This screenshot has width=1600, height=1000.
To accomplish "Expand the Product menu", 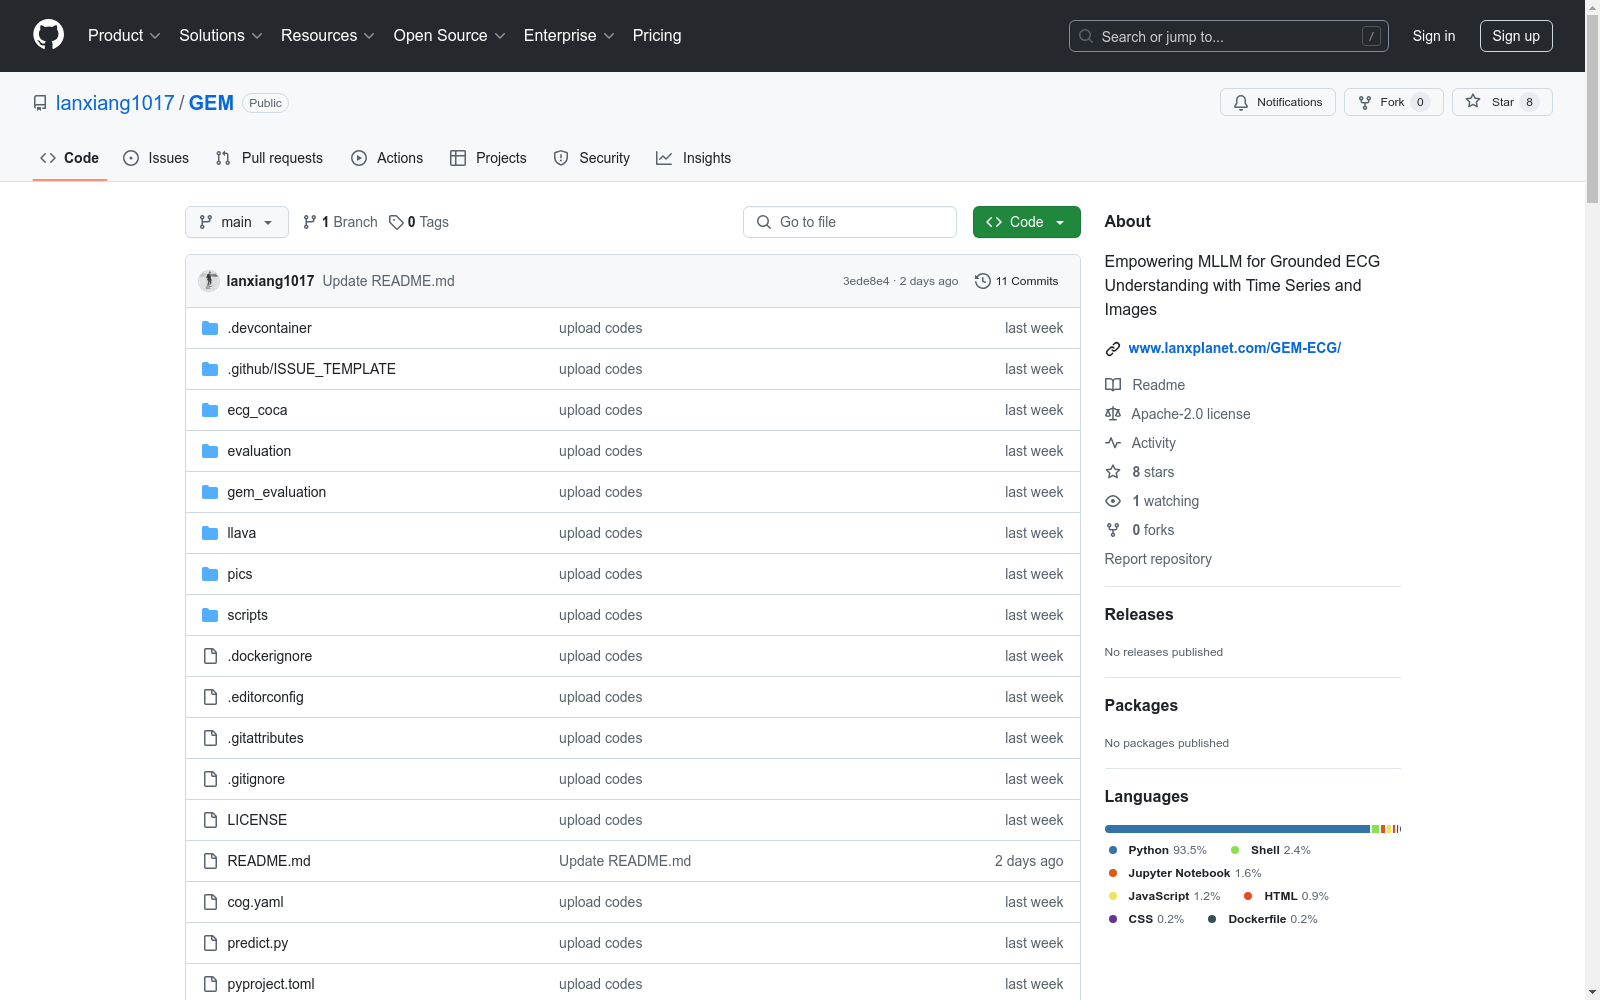I will coord(124,36).
